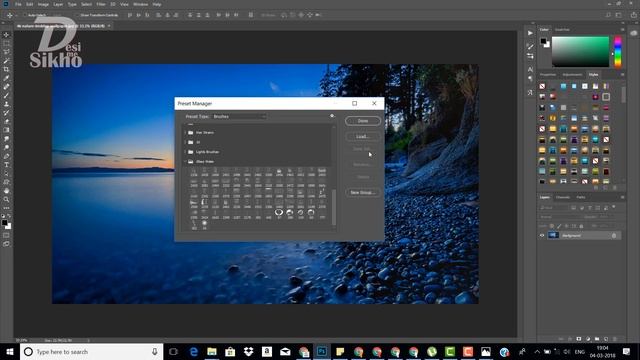Switch to the Adjustments tab
This screenshot has height=360, width=640.
click(x=572, y=75)
